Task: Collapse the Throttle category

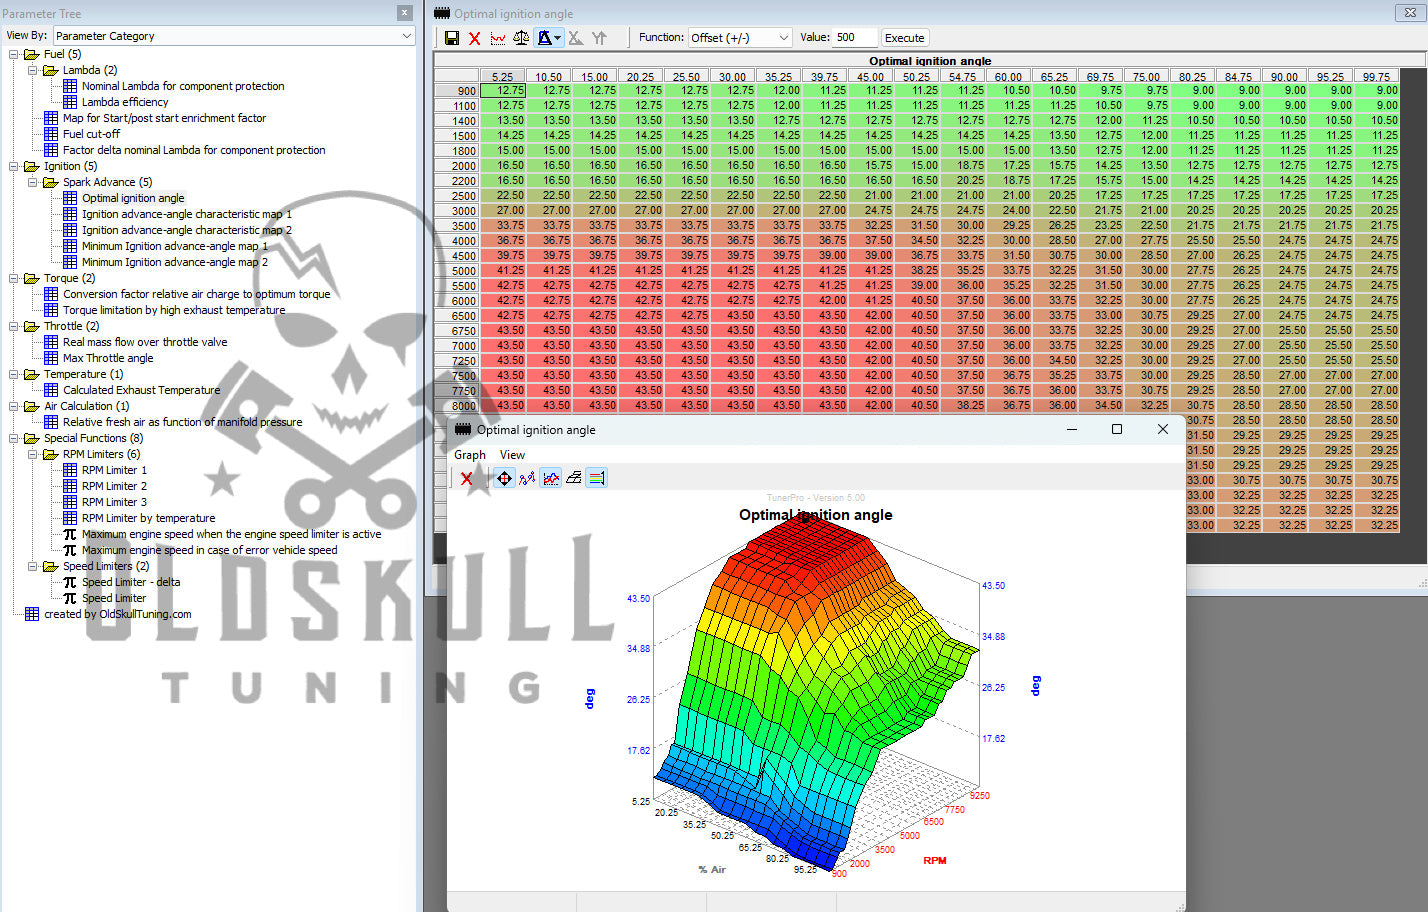Action: (x=14, y=326)
